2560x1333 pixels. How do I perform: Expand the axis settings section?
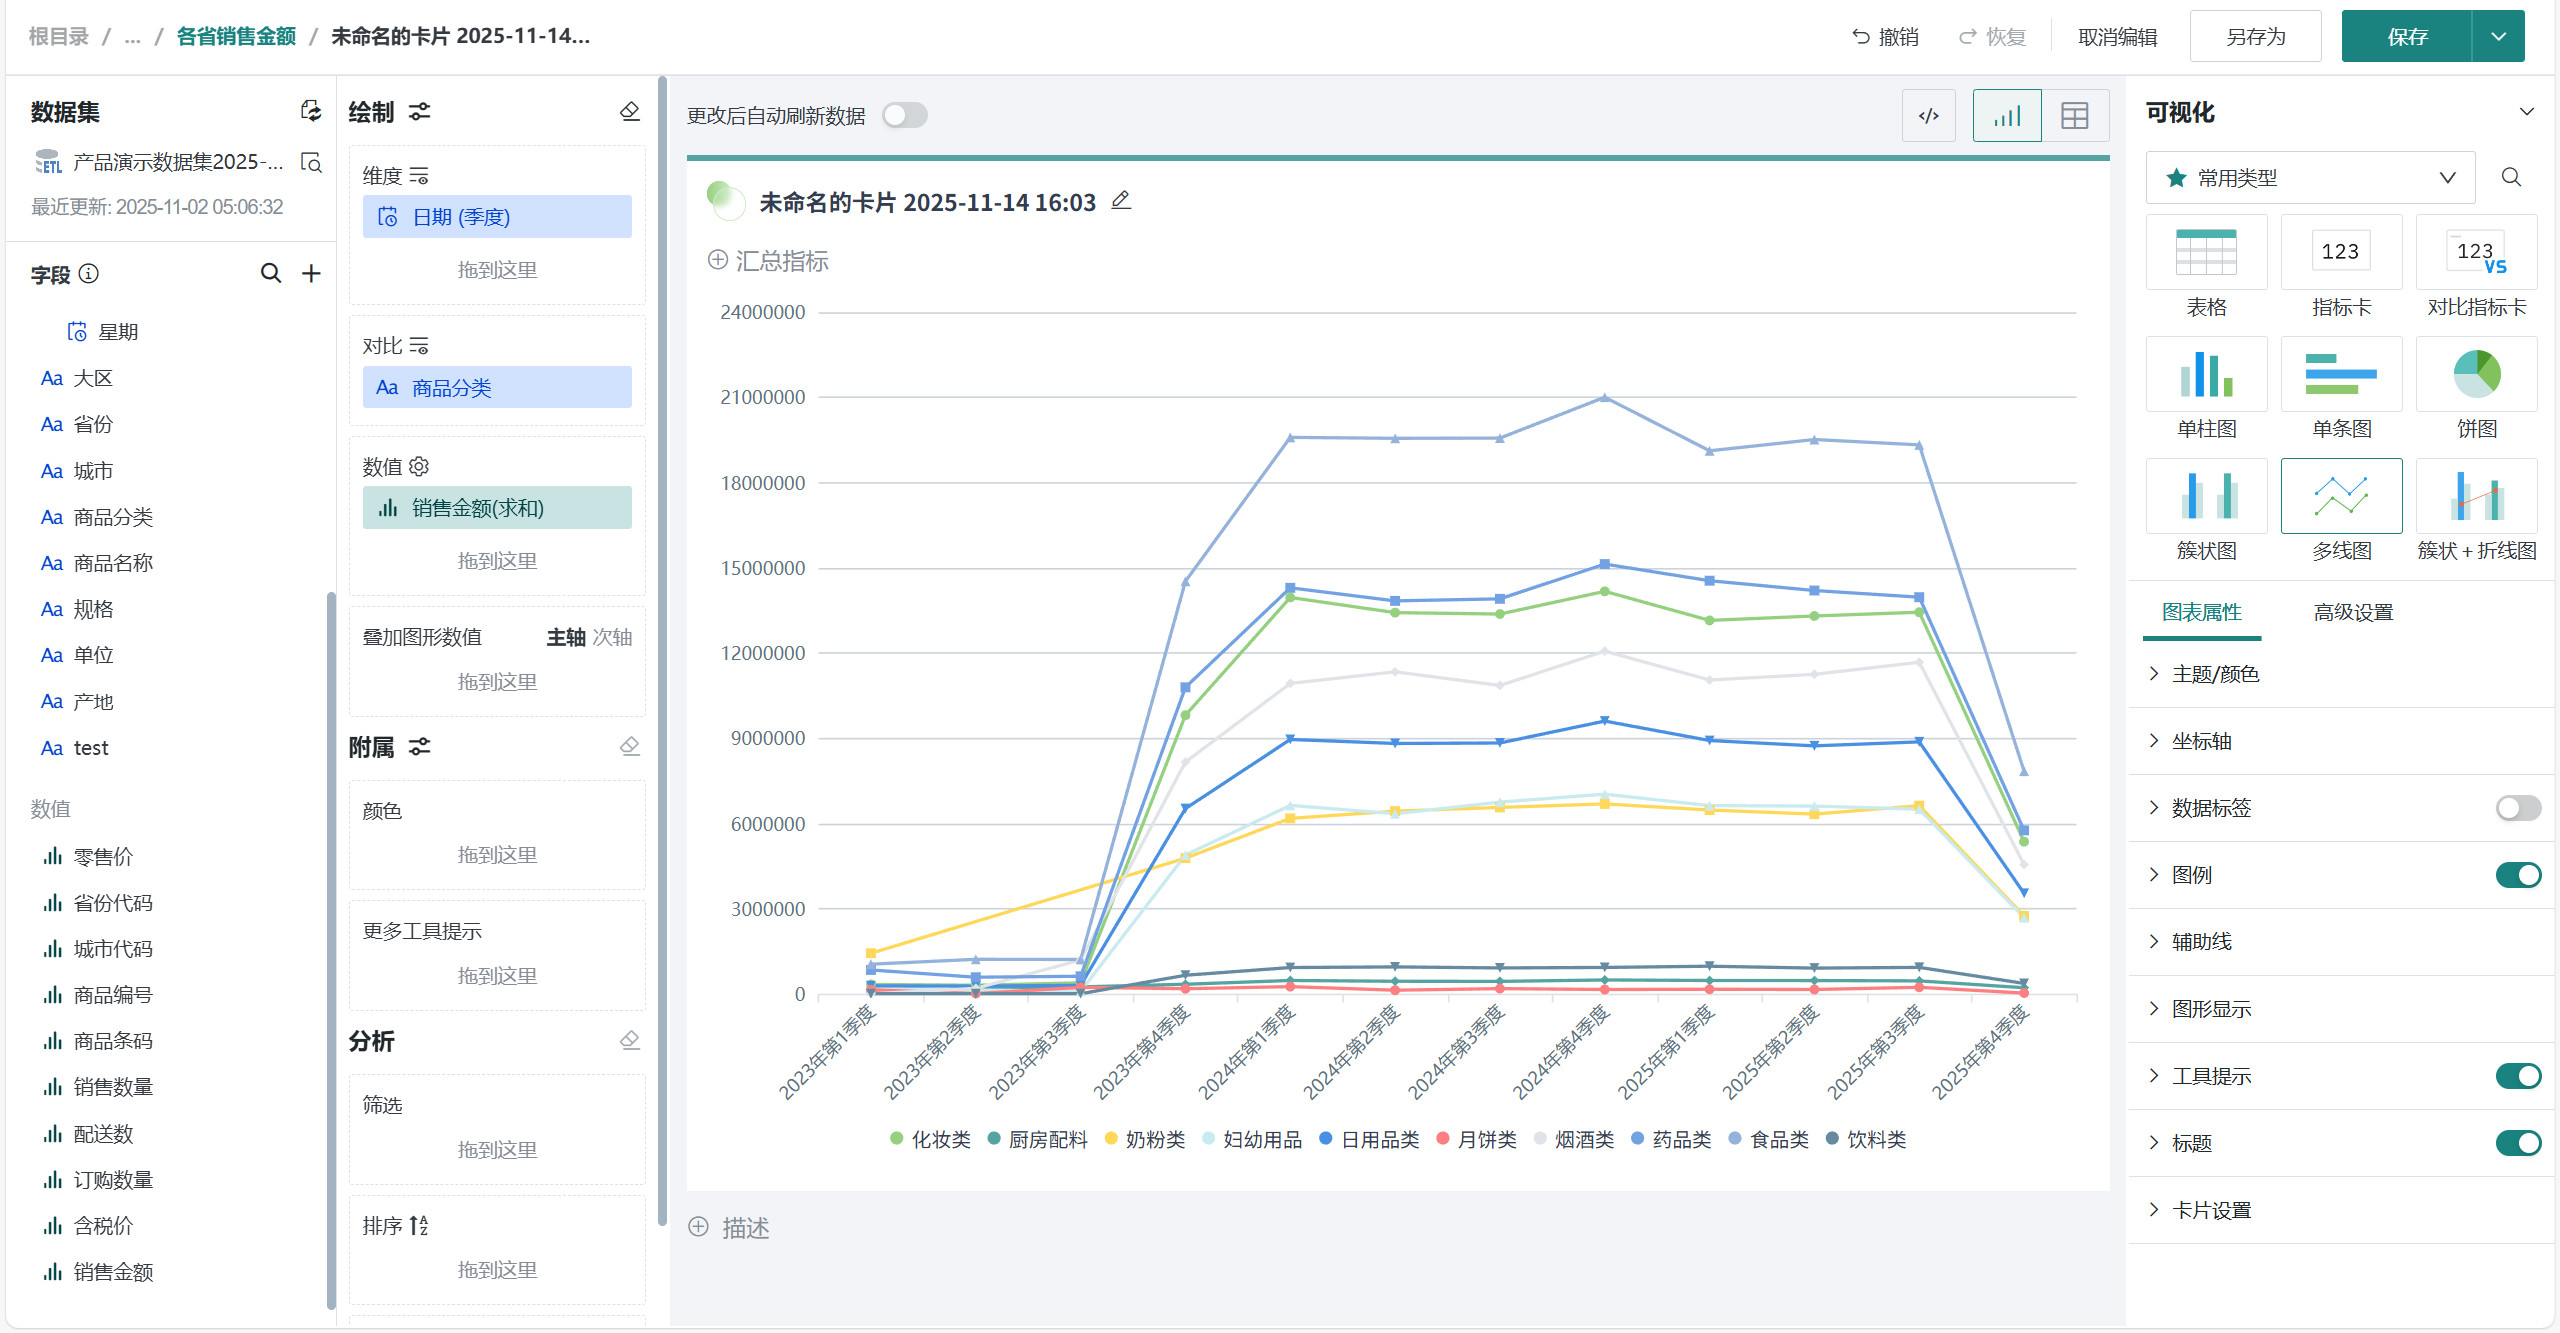point(2201,741)
